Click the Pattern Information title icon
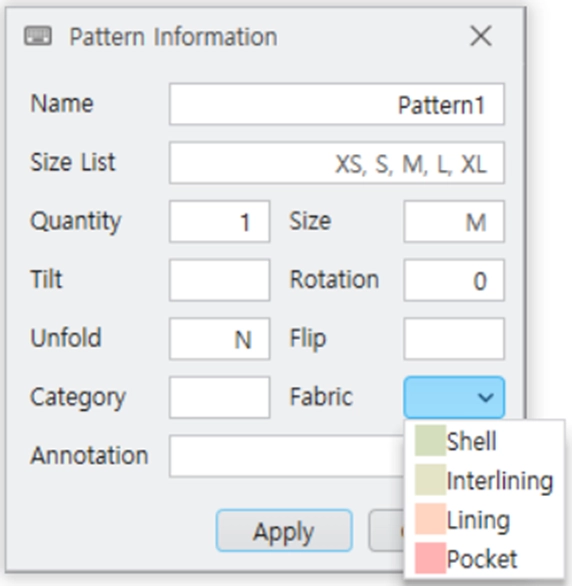Viewport: 572px width, 586px height. point(38,36)
